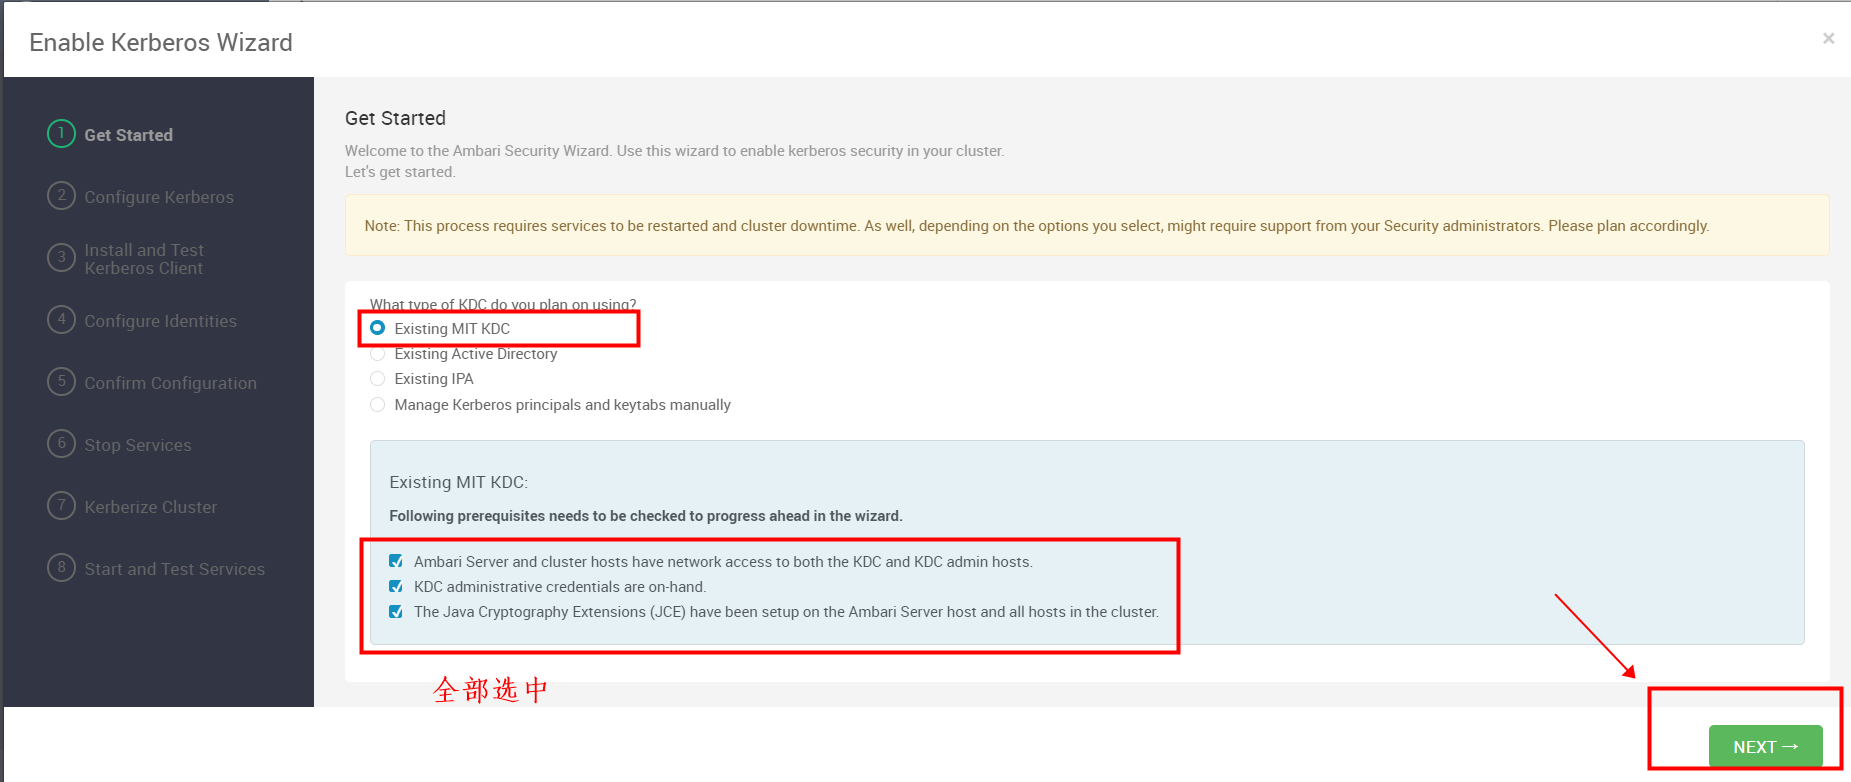The height and width of the screenshot is (782, 1851).
Task: Click the yellow downtime note banner text
Action: 1036,226
